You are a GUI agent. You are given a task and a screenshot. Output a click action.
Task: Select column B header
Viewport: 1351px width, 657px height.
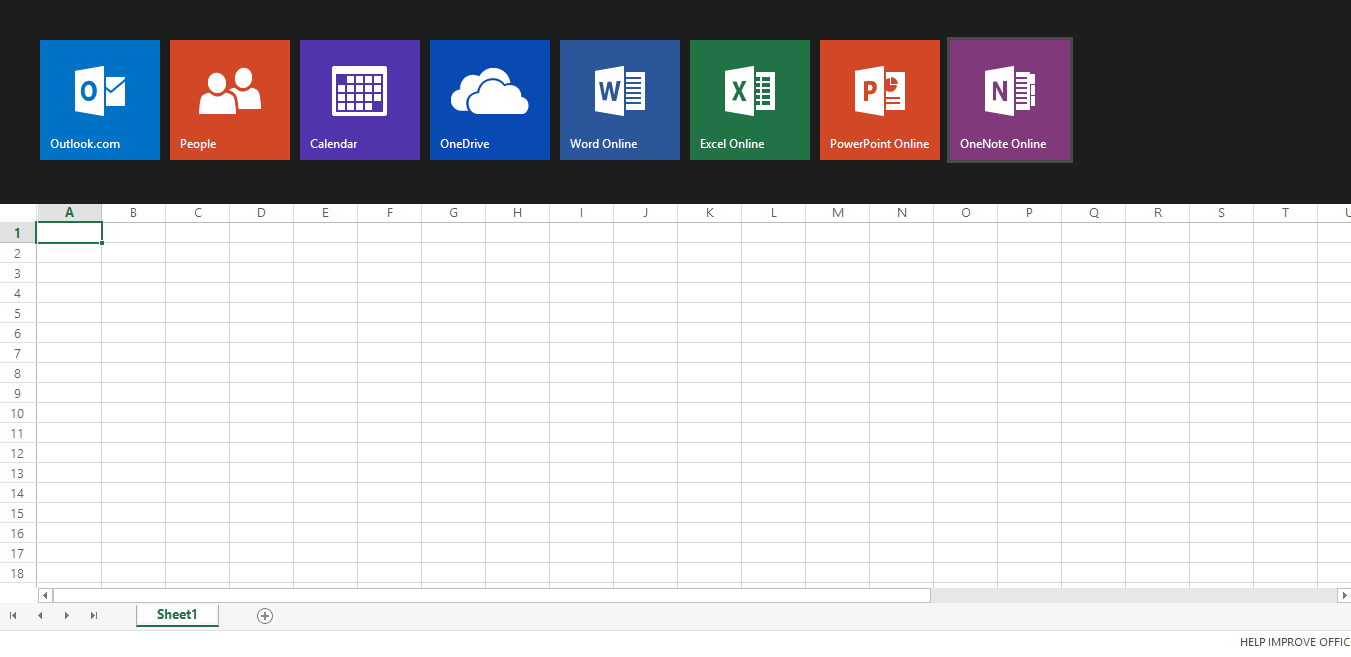134,213
